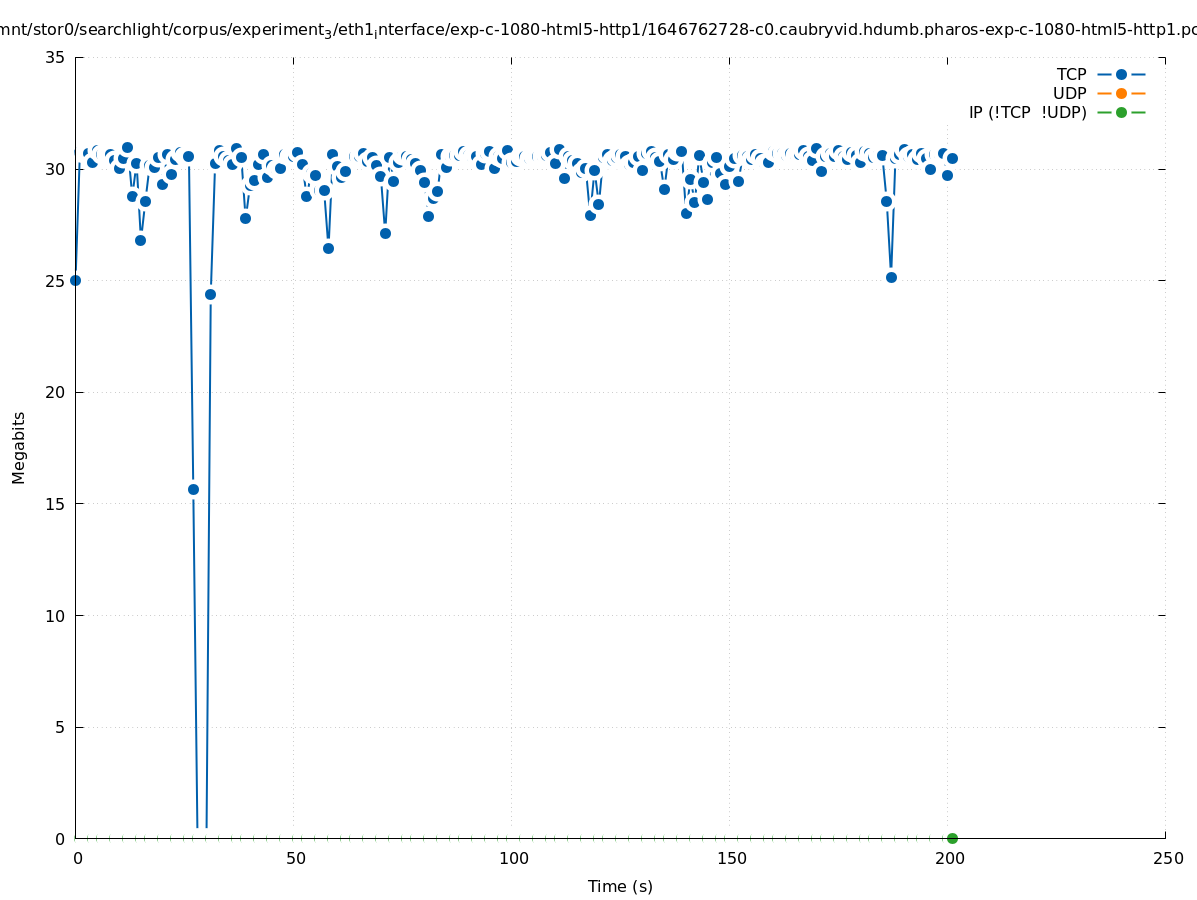This screenshot has width=1197, height=900.
Task: Click the Time (s) x-axis label
Action: point(620,886)
